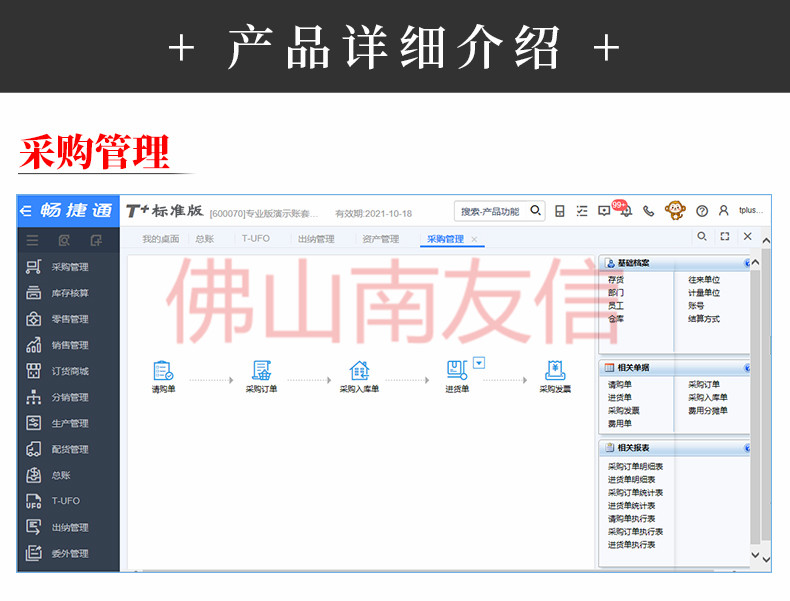Click the 采购订单 workflow icon
Viewport: 790px width, 601px height.
click(261, 371)
